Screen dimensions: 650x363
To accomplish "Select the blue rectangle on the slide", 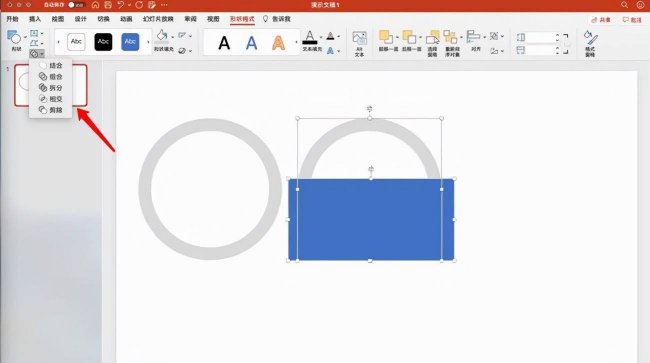I will tap(371, 220).
